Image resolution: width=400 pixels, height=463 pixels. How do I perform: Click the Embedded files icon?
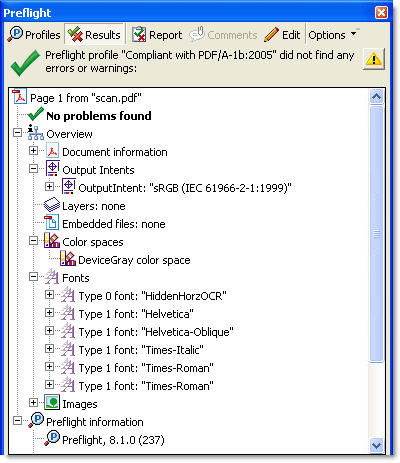coord(52,223)
